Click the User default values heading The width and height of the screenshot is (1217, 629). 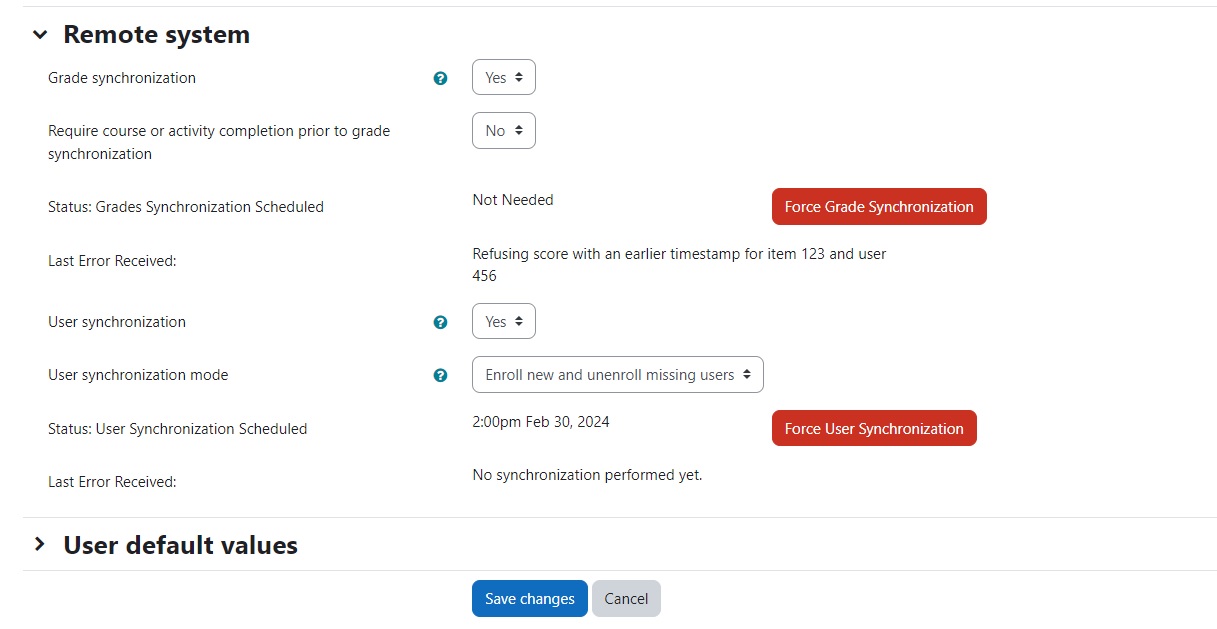(181, 545)
